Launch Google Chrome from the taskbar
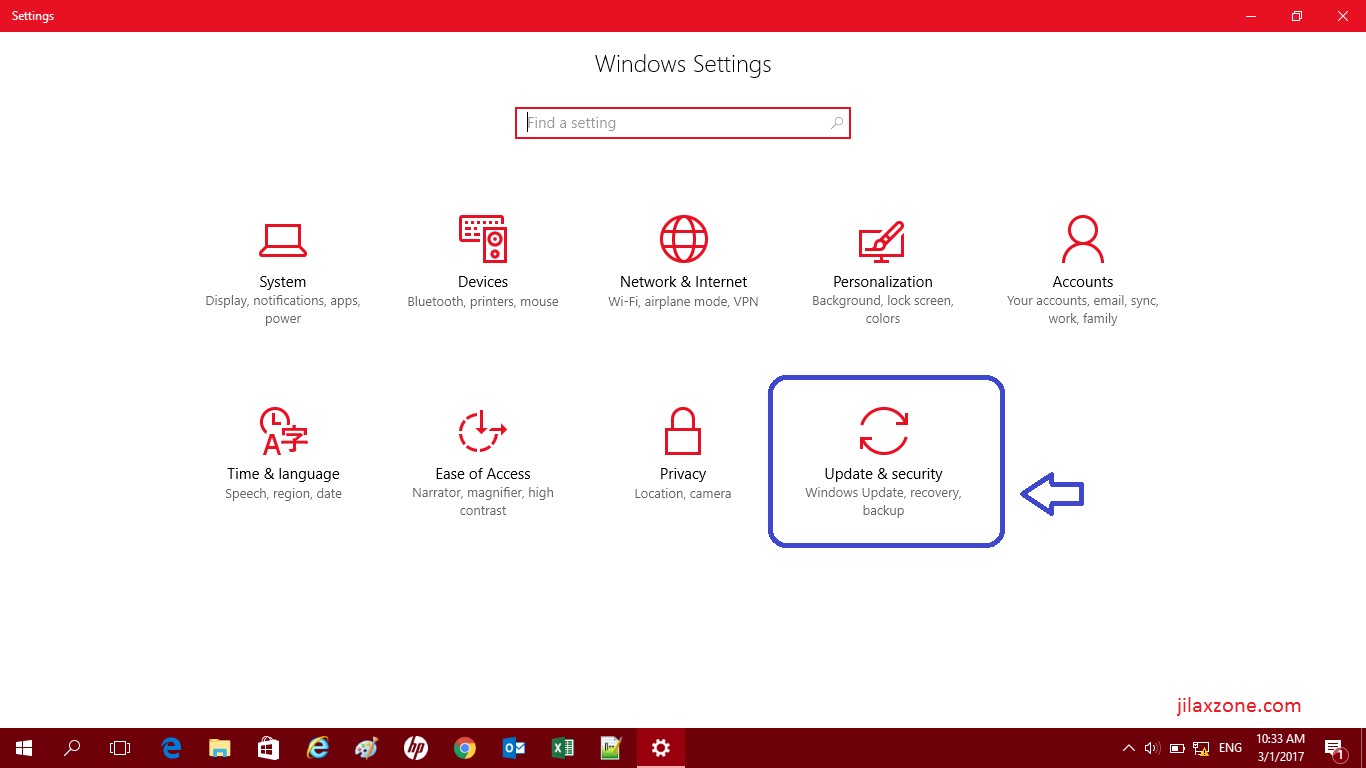Screen dimensions: 1366x768 pyautogui.click(x=465, y=748)
